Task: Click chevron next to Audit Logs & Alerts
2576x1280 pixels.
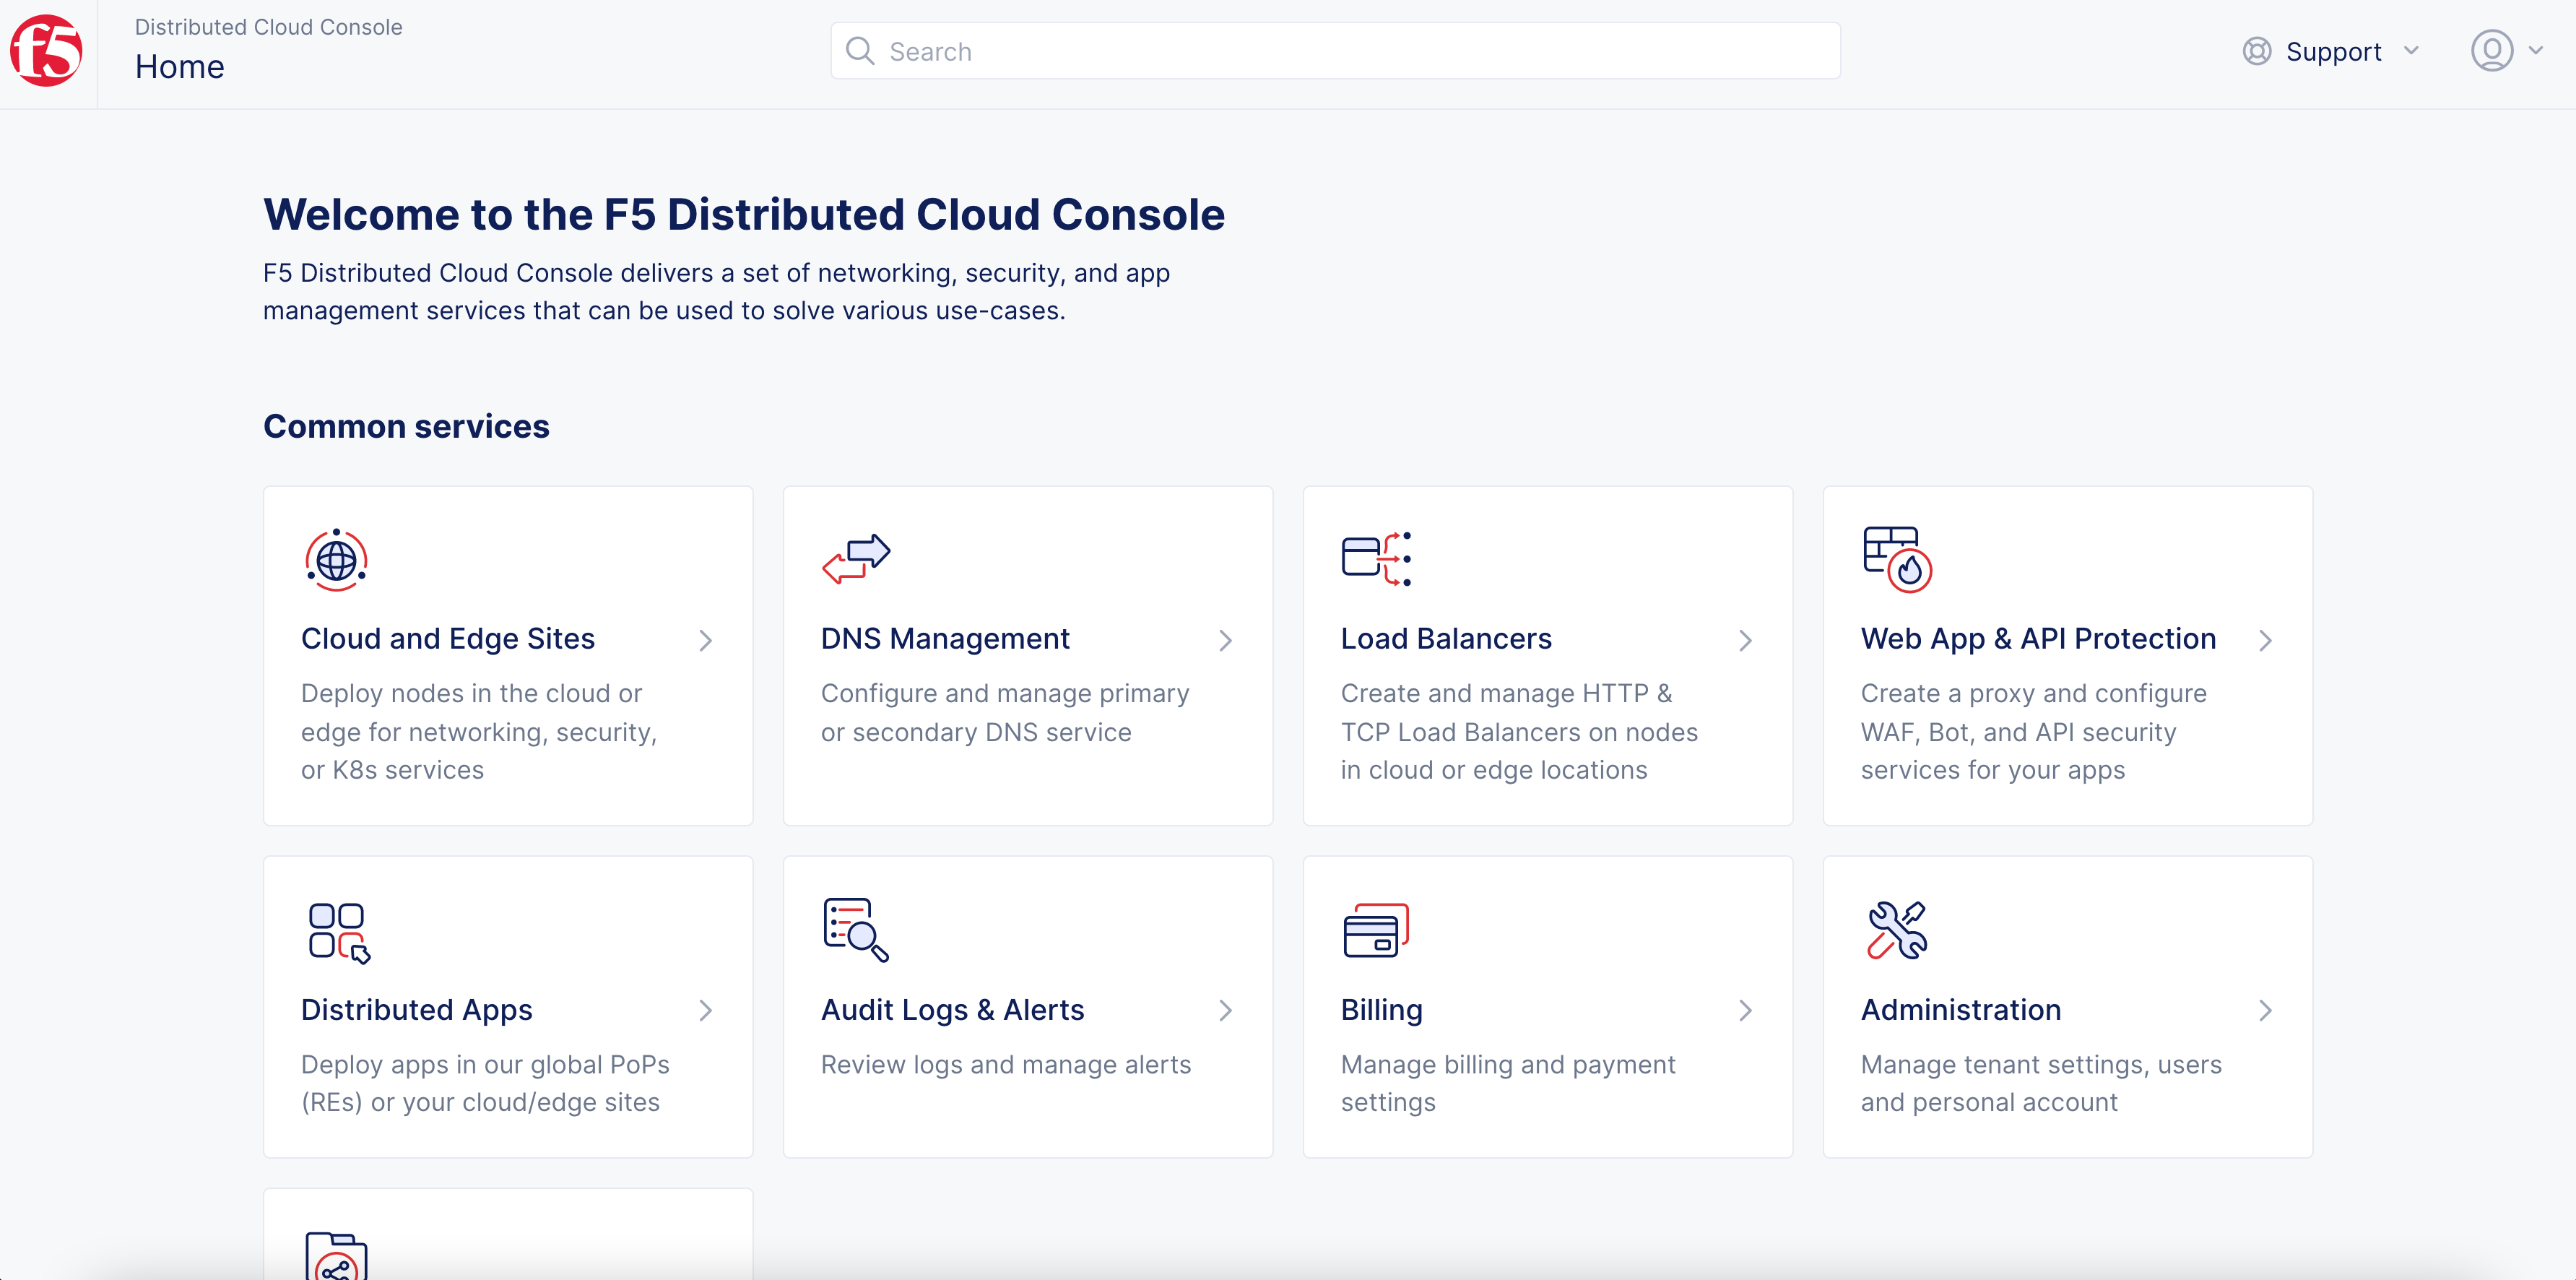Action: [x=1226, y=1011]
